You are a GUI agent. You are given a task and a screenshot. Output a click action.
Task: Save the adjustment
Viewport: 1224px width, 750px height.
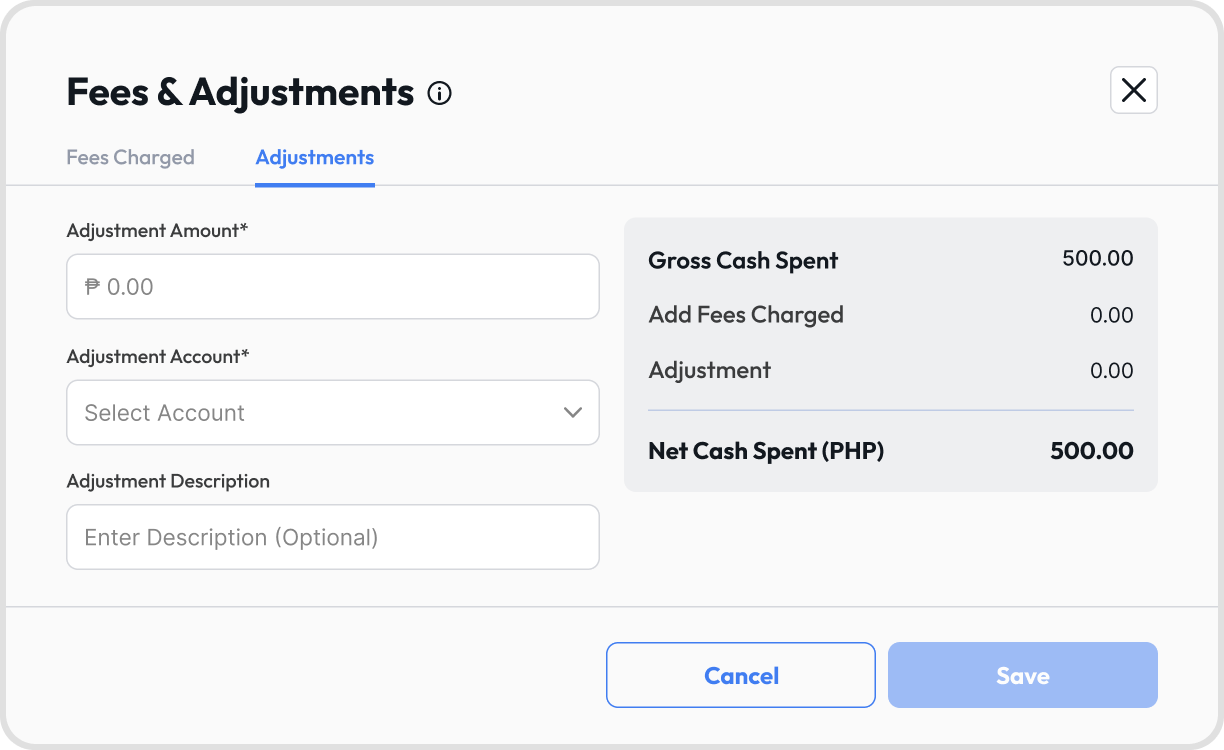(1023, 675)
